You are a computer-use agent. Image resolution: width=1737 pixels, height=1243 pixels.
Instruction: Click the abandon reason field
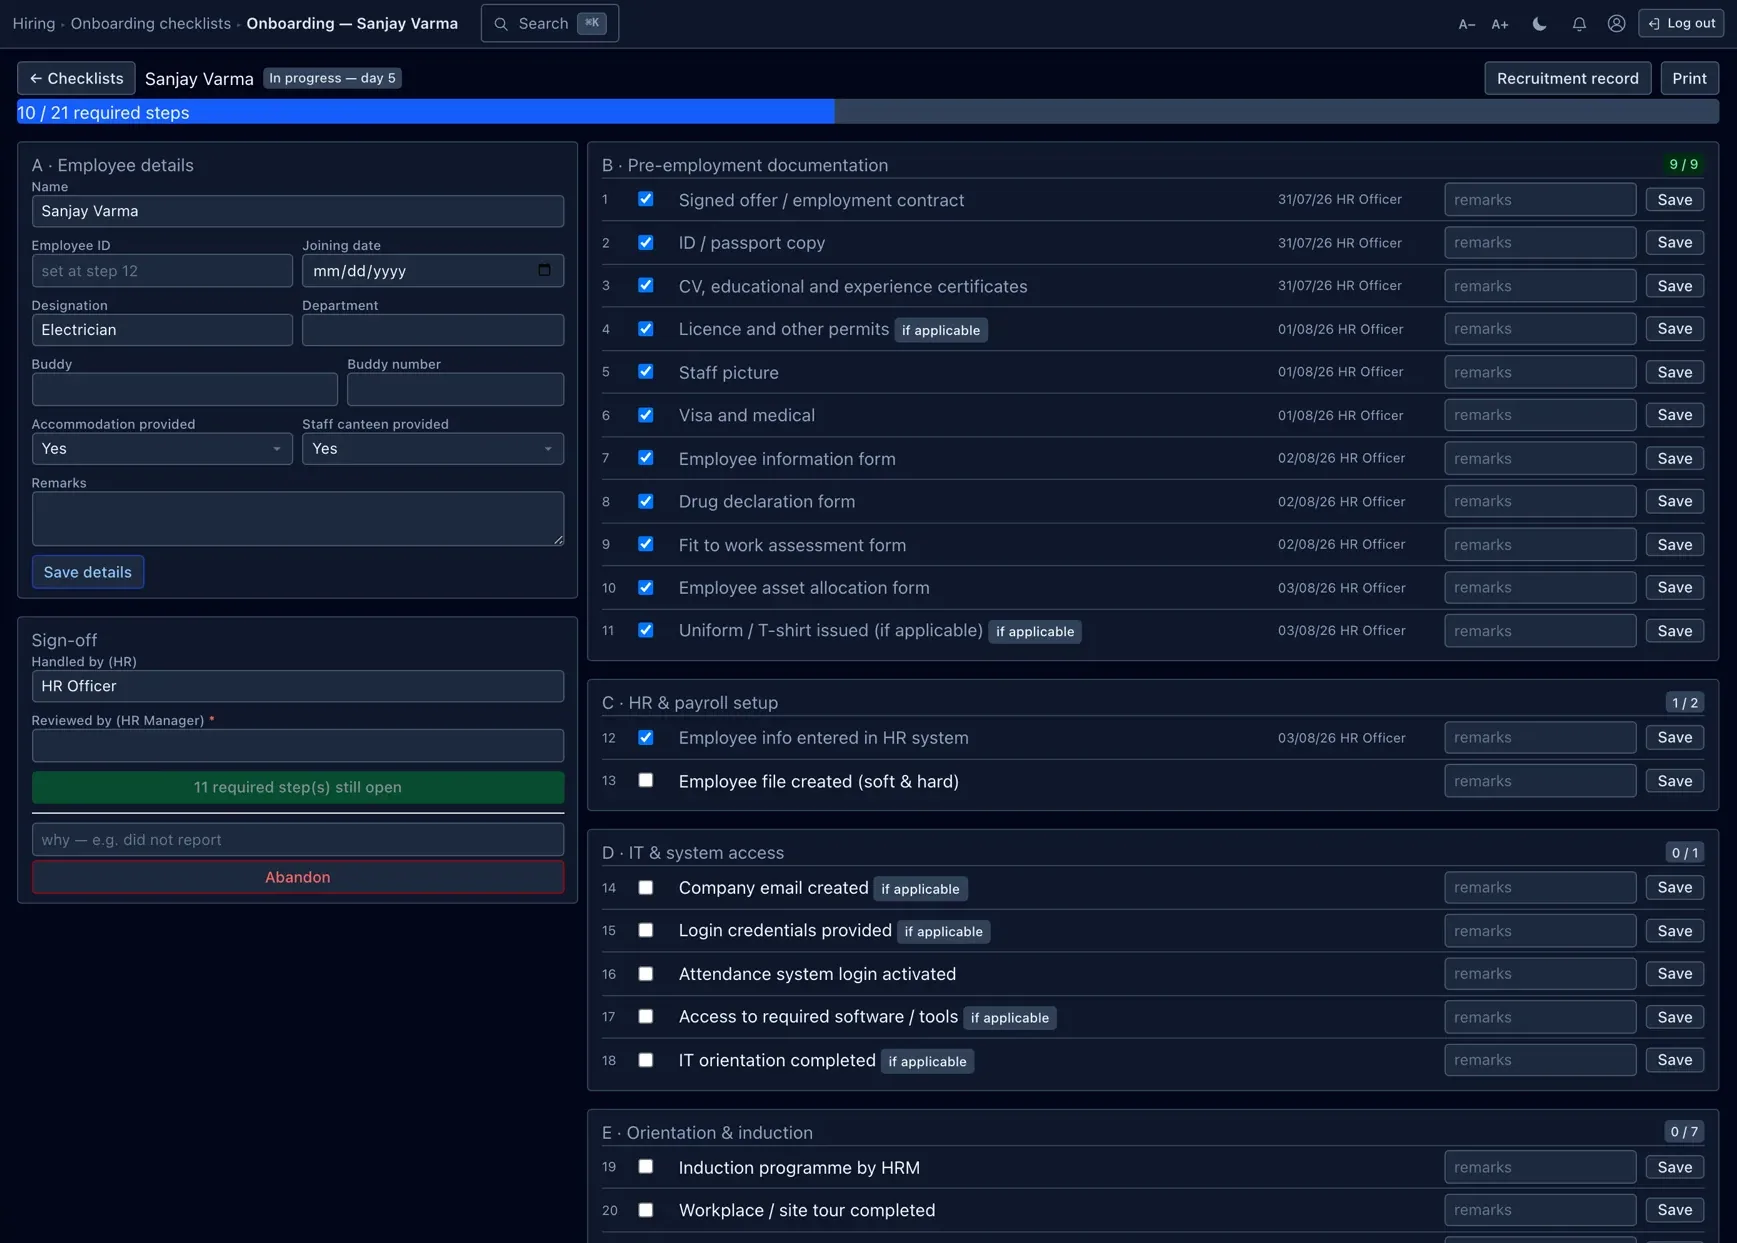coord(298,839)
